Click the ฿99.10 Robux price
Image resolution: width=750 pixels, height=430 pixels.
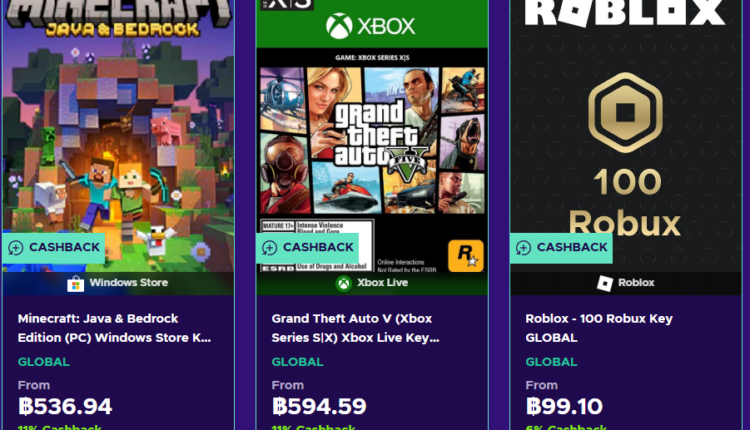[x=564, y=407]
